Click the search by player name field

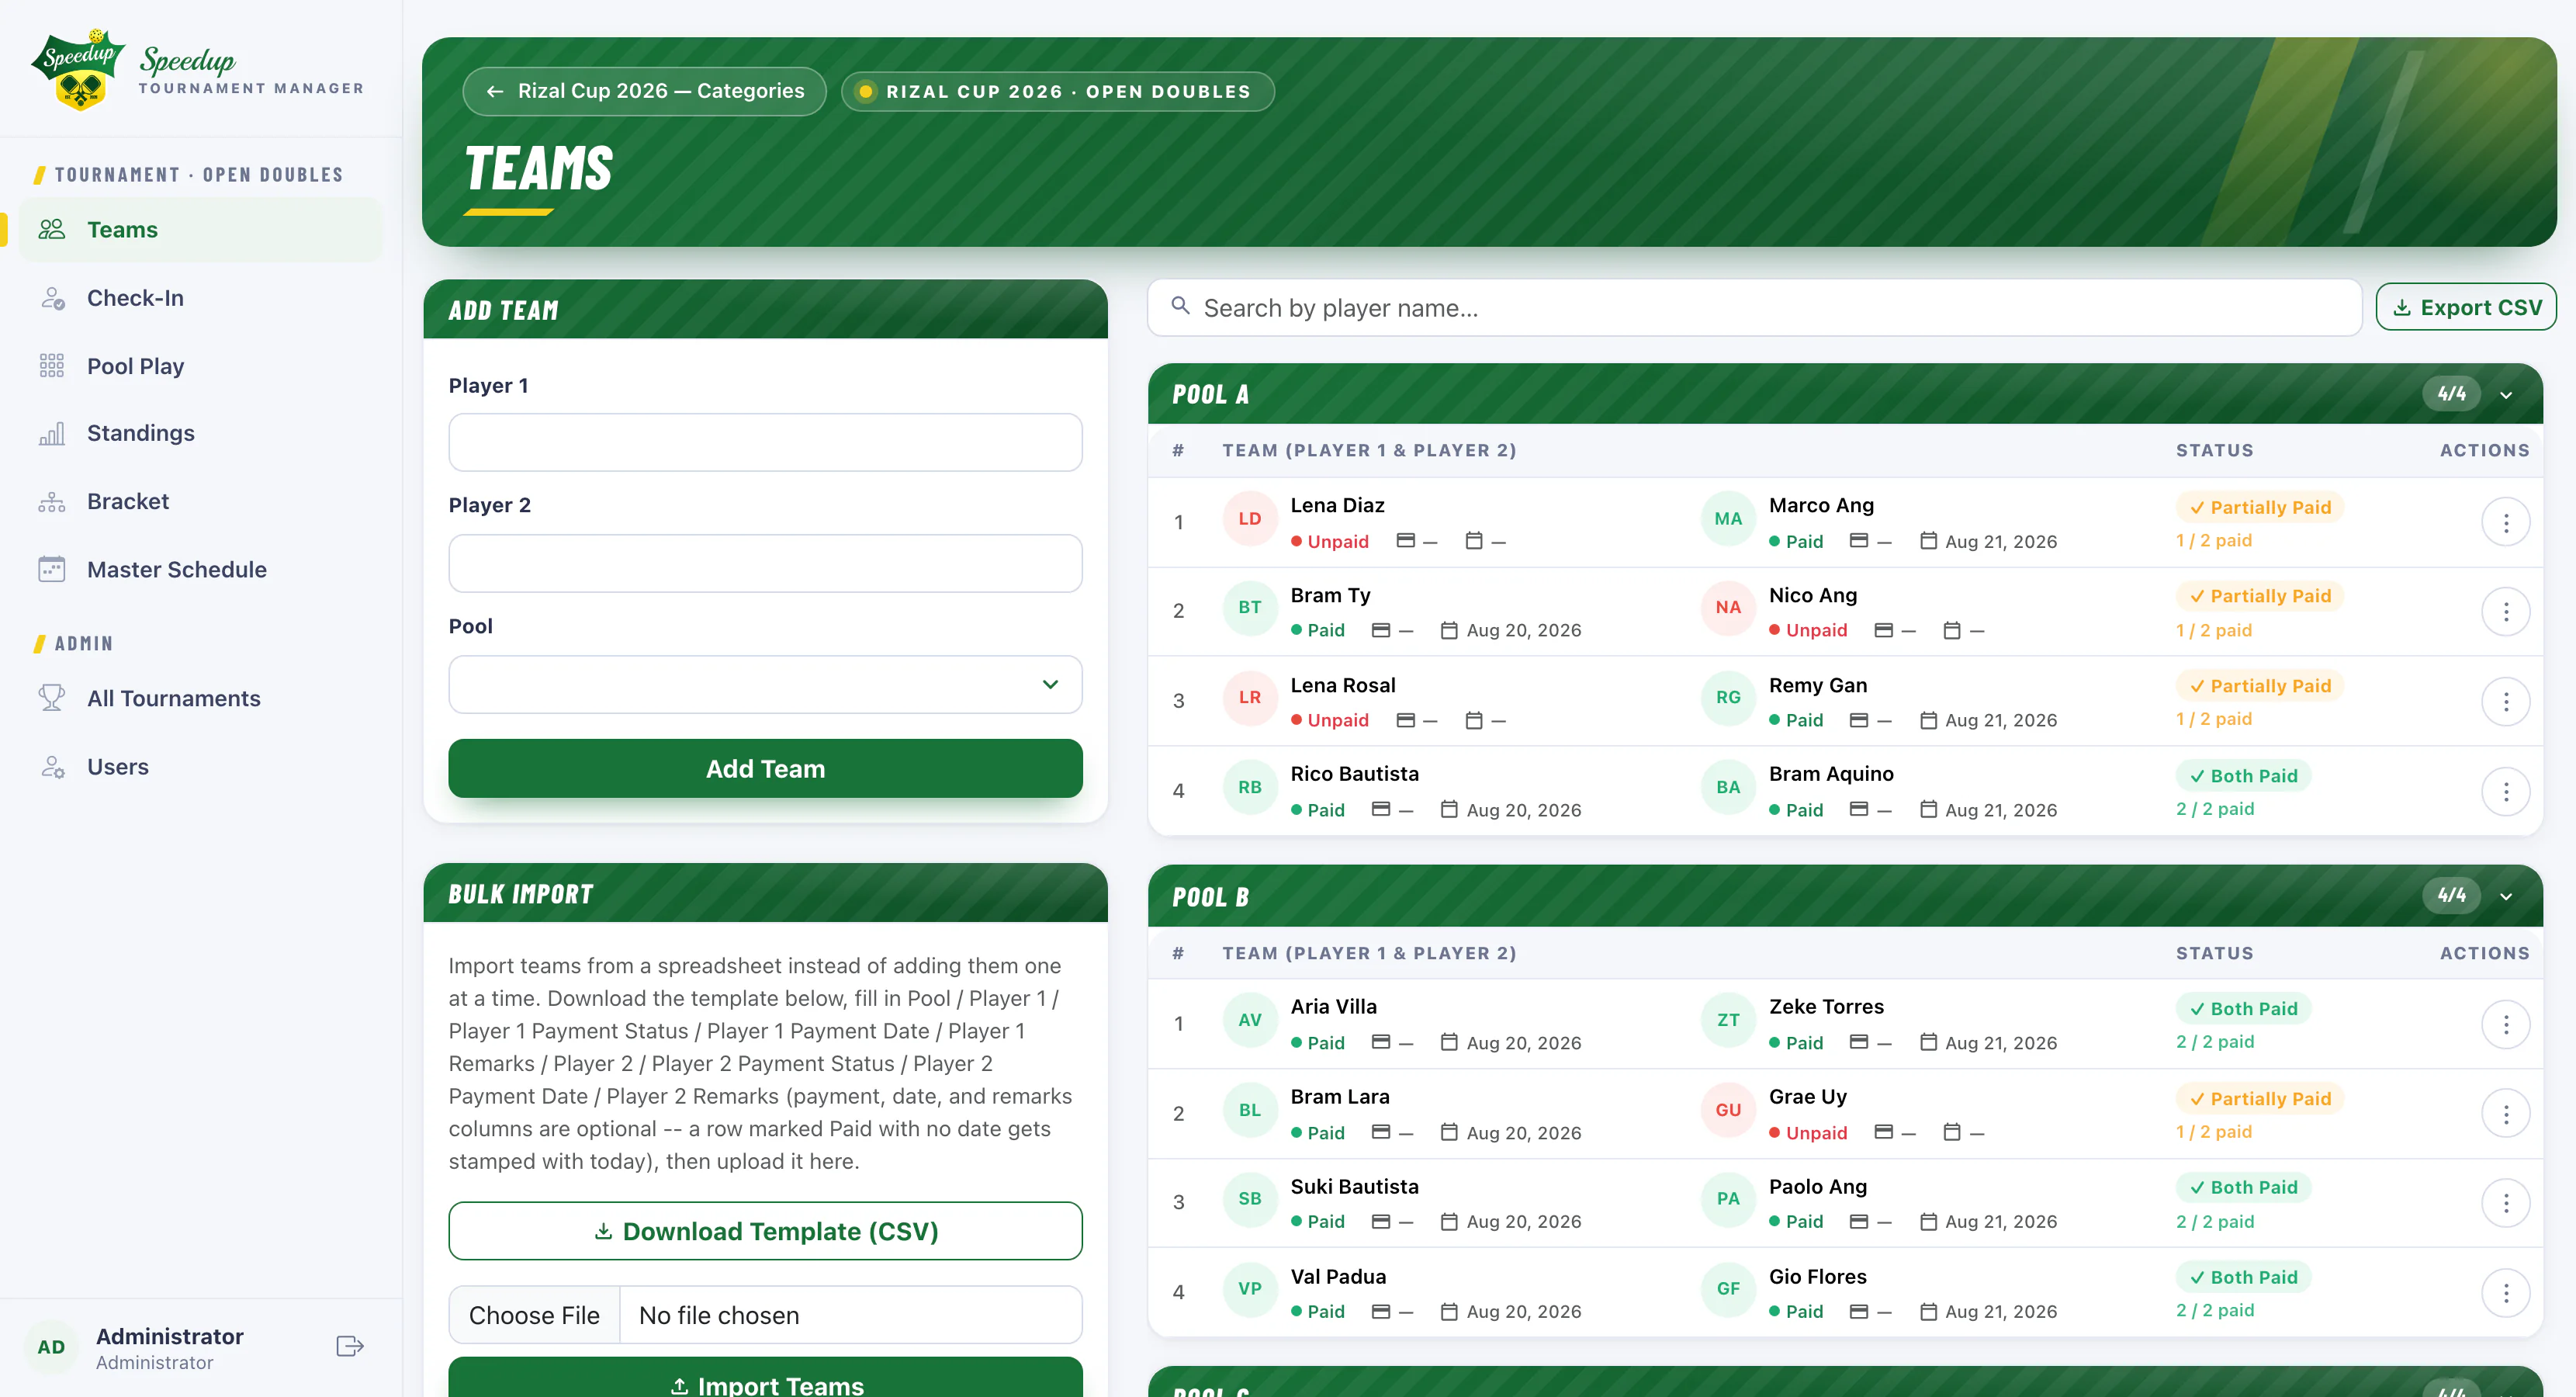tap(1754, 307)
